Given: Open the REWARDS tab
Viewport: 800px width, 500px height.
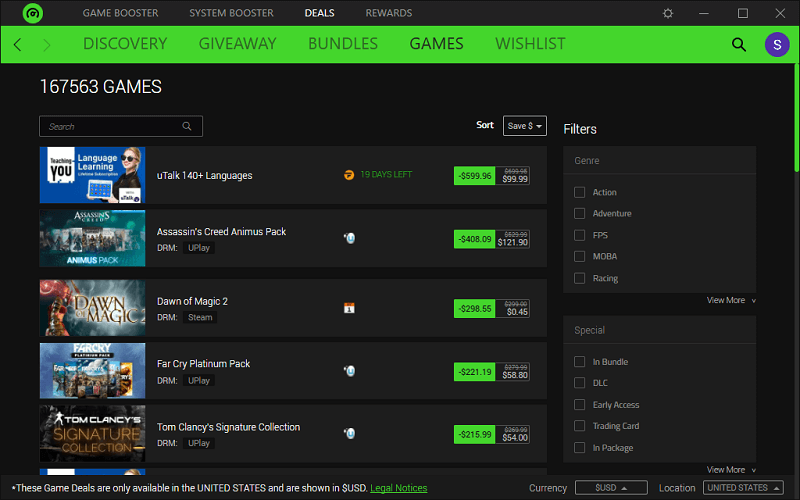Looking at the screenshot, I should point(389,13).
